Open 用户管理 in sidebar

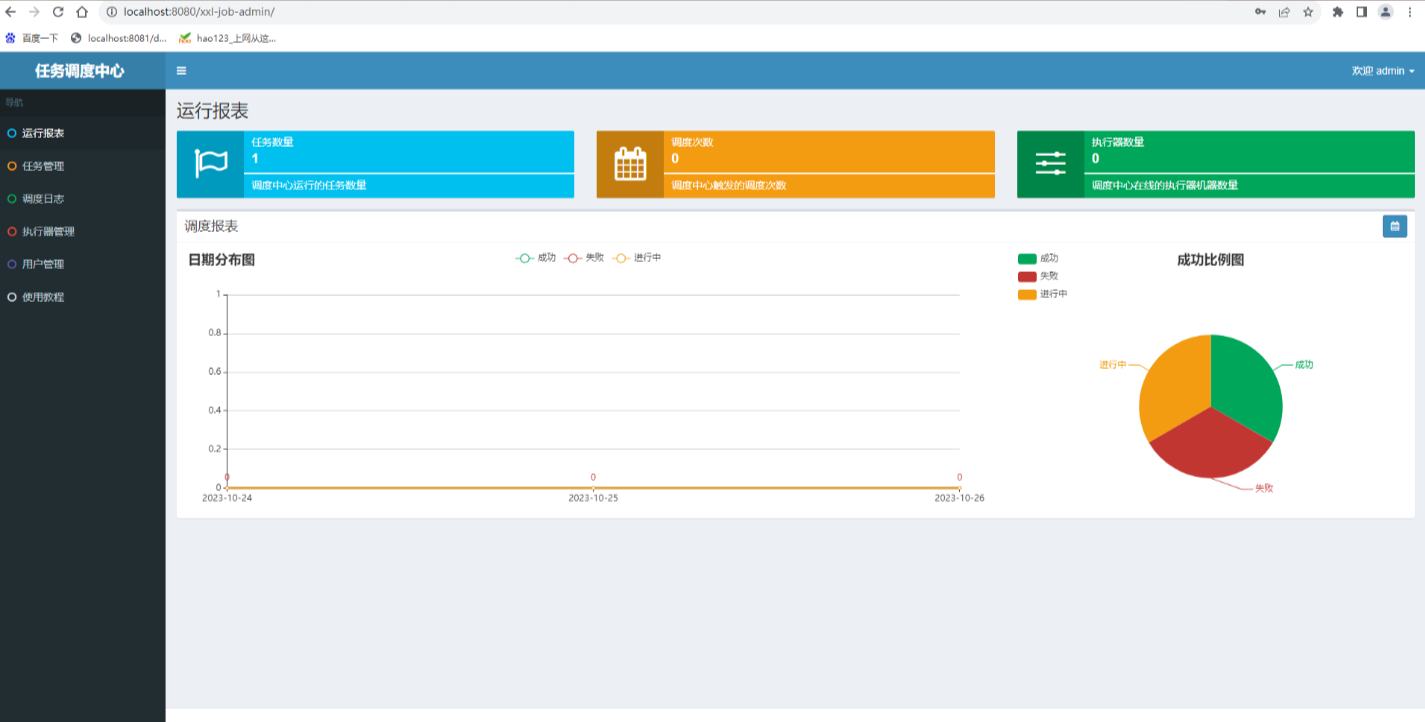[x=83, y=264]
